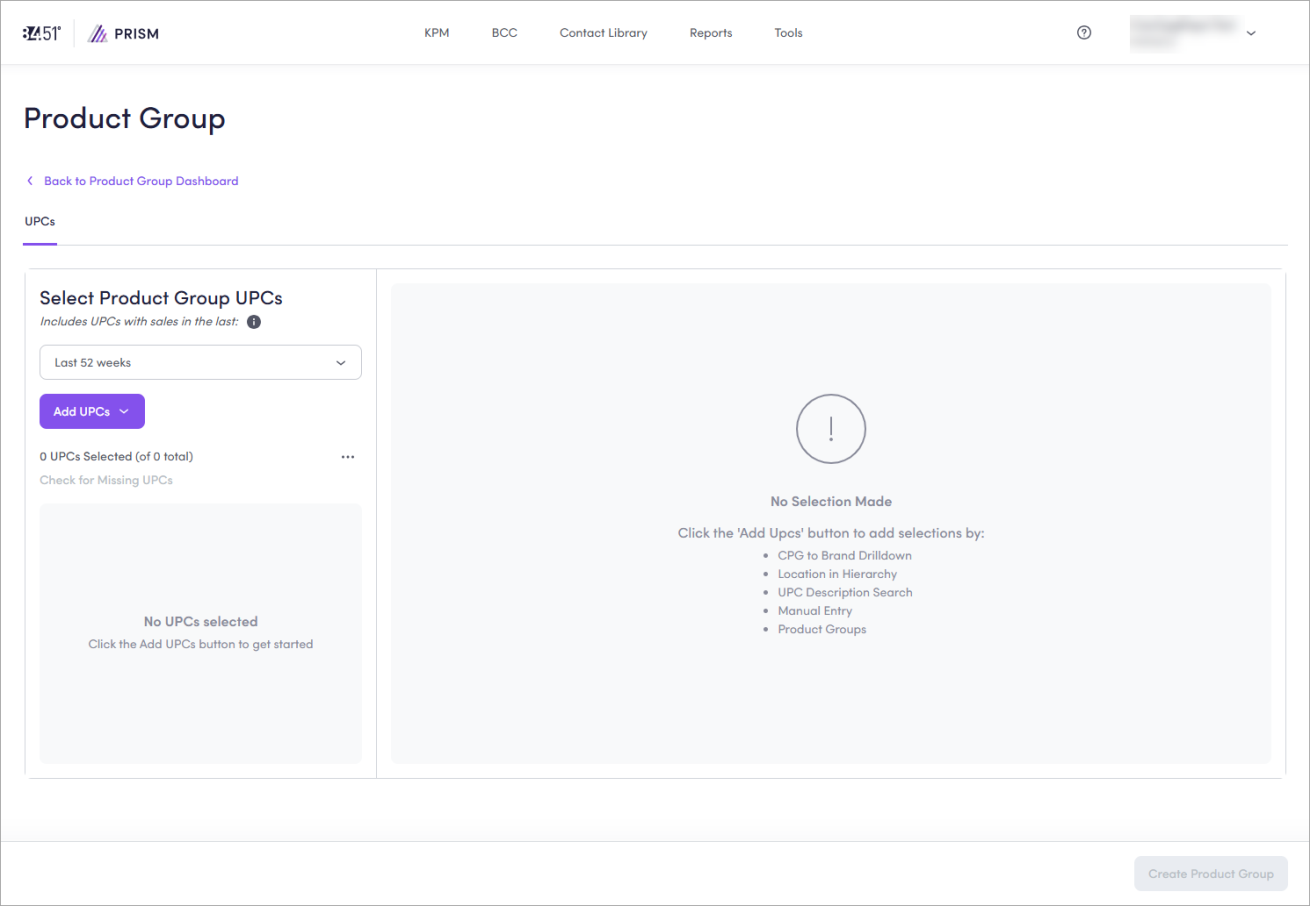Screen dimensions: 1310x906
Task: Open the help question mark icon
Action: 1084,33
